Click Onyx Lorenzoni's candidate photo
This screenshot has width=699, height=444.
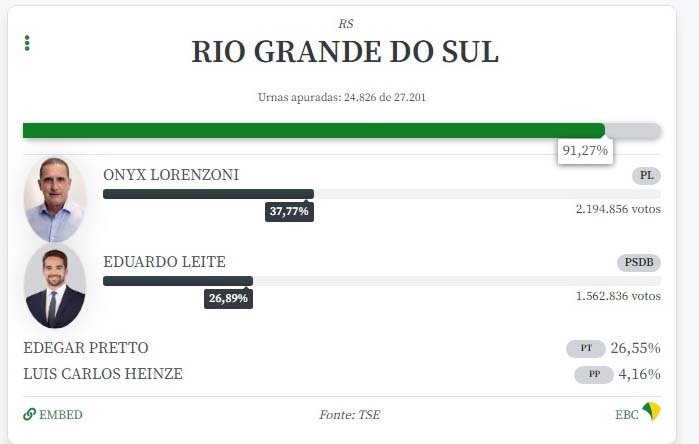55,199
